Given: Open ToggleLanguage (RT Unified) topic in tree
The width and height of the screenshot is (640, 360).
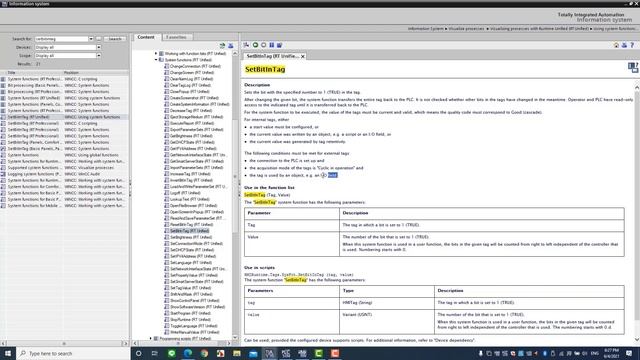Looking at the screenshot, I should tap(193, 326).
